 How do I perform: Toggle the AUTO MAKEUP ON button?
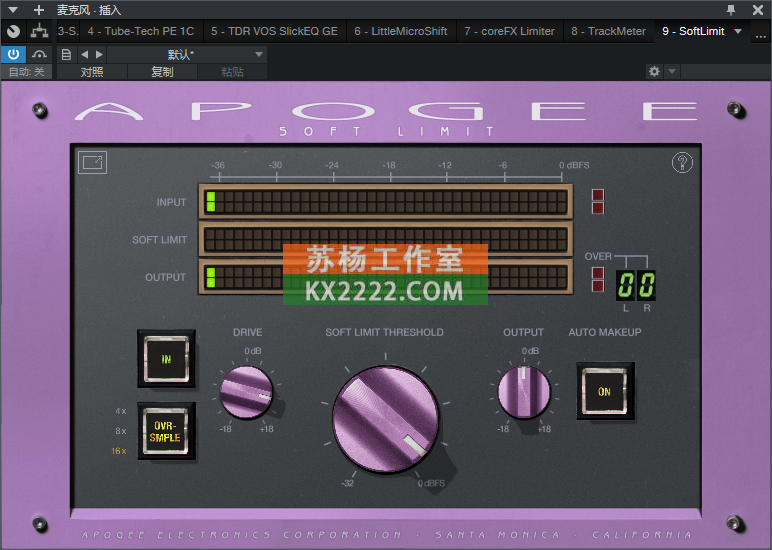point(605,391)
